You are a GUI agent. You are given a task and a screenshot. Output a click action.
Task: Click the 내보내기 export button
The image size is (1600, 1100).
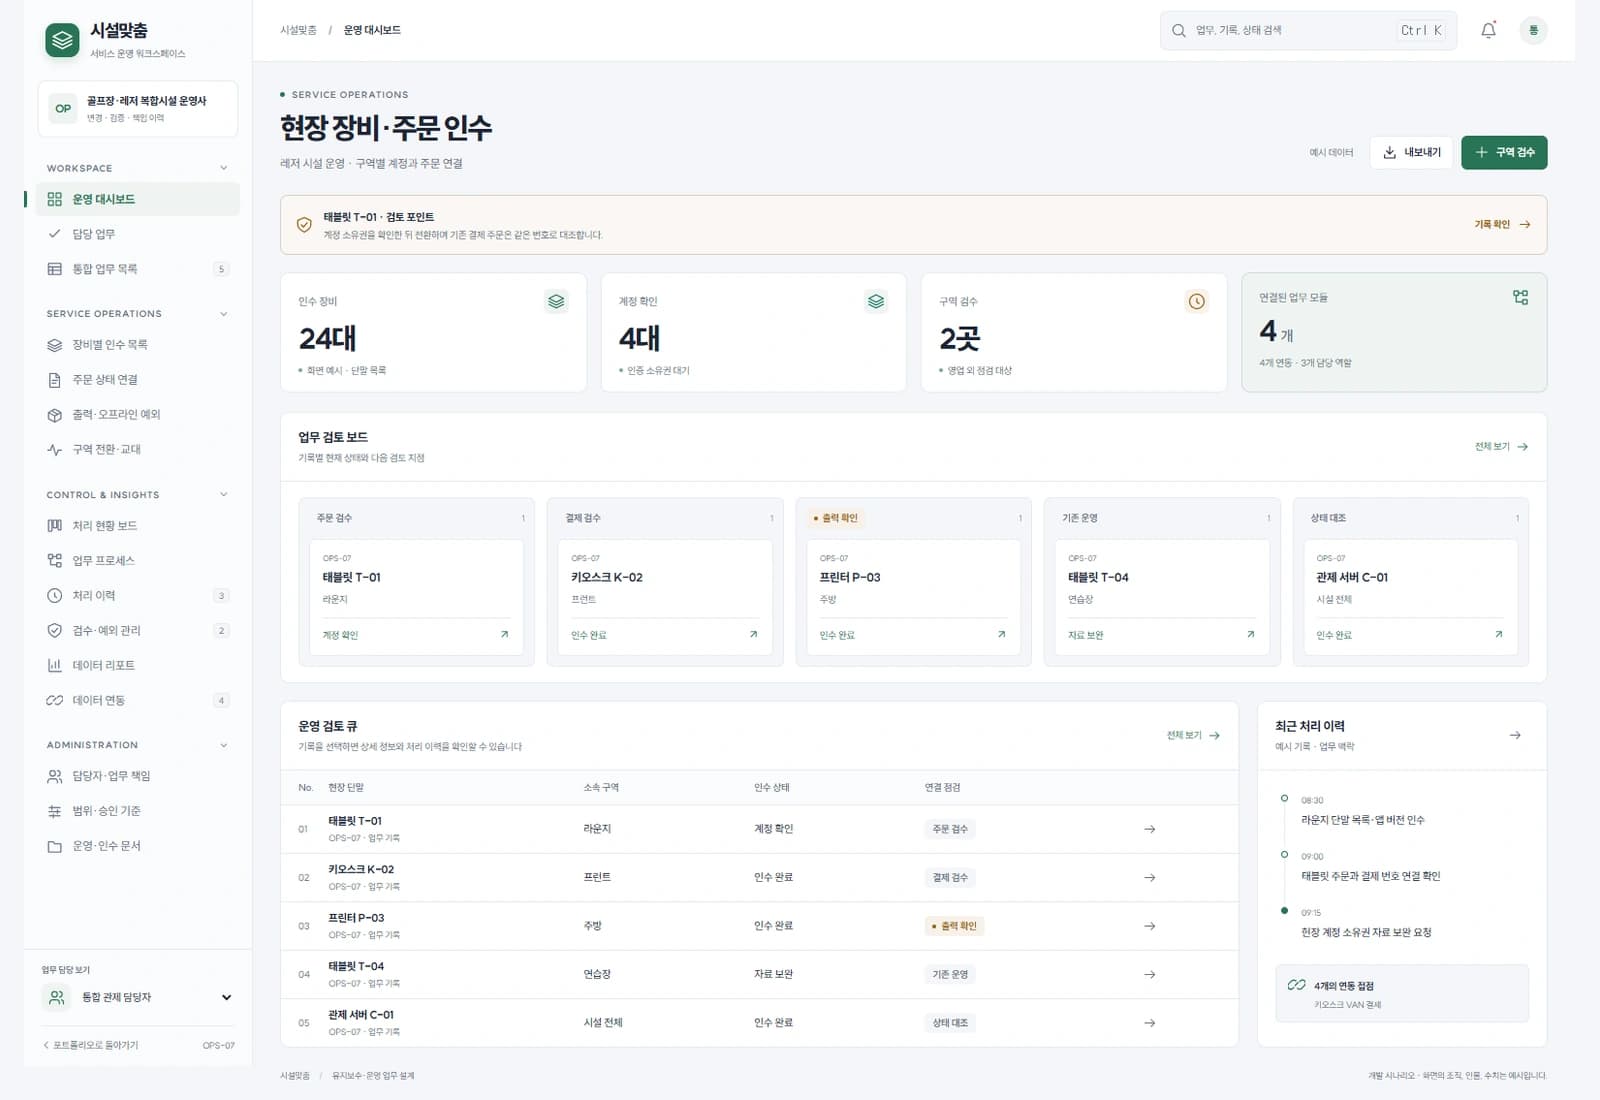pos(1411,152)
